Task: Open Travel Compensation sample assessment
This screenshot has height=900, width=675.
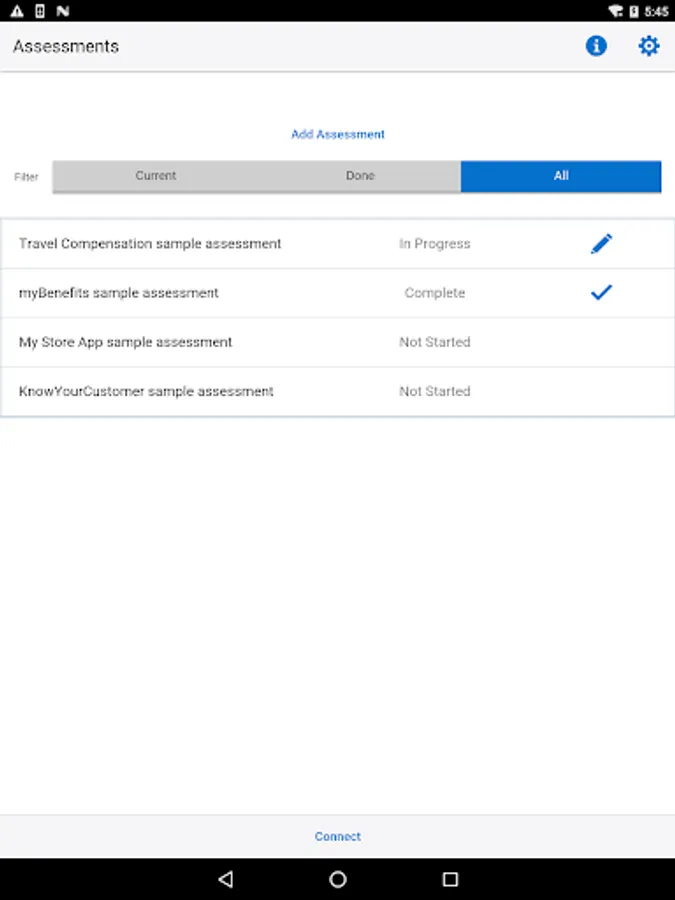Action: coord(338,244)
